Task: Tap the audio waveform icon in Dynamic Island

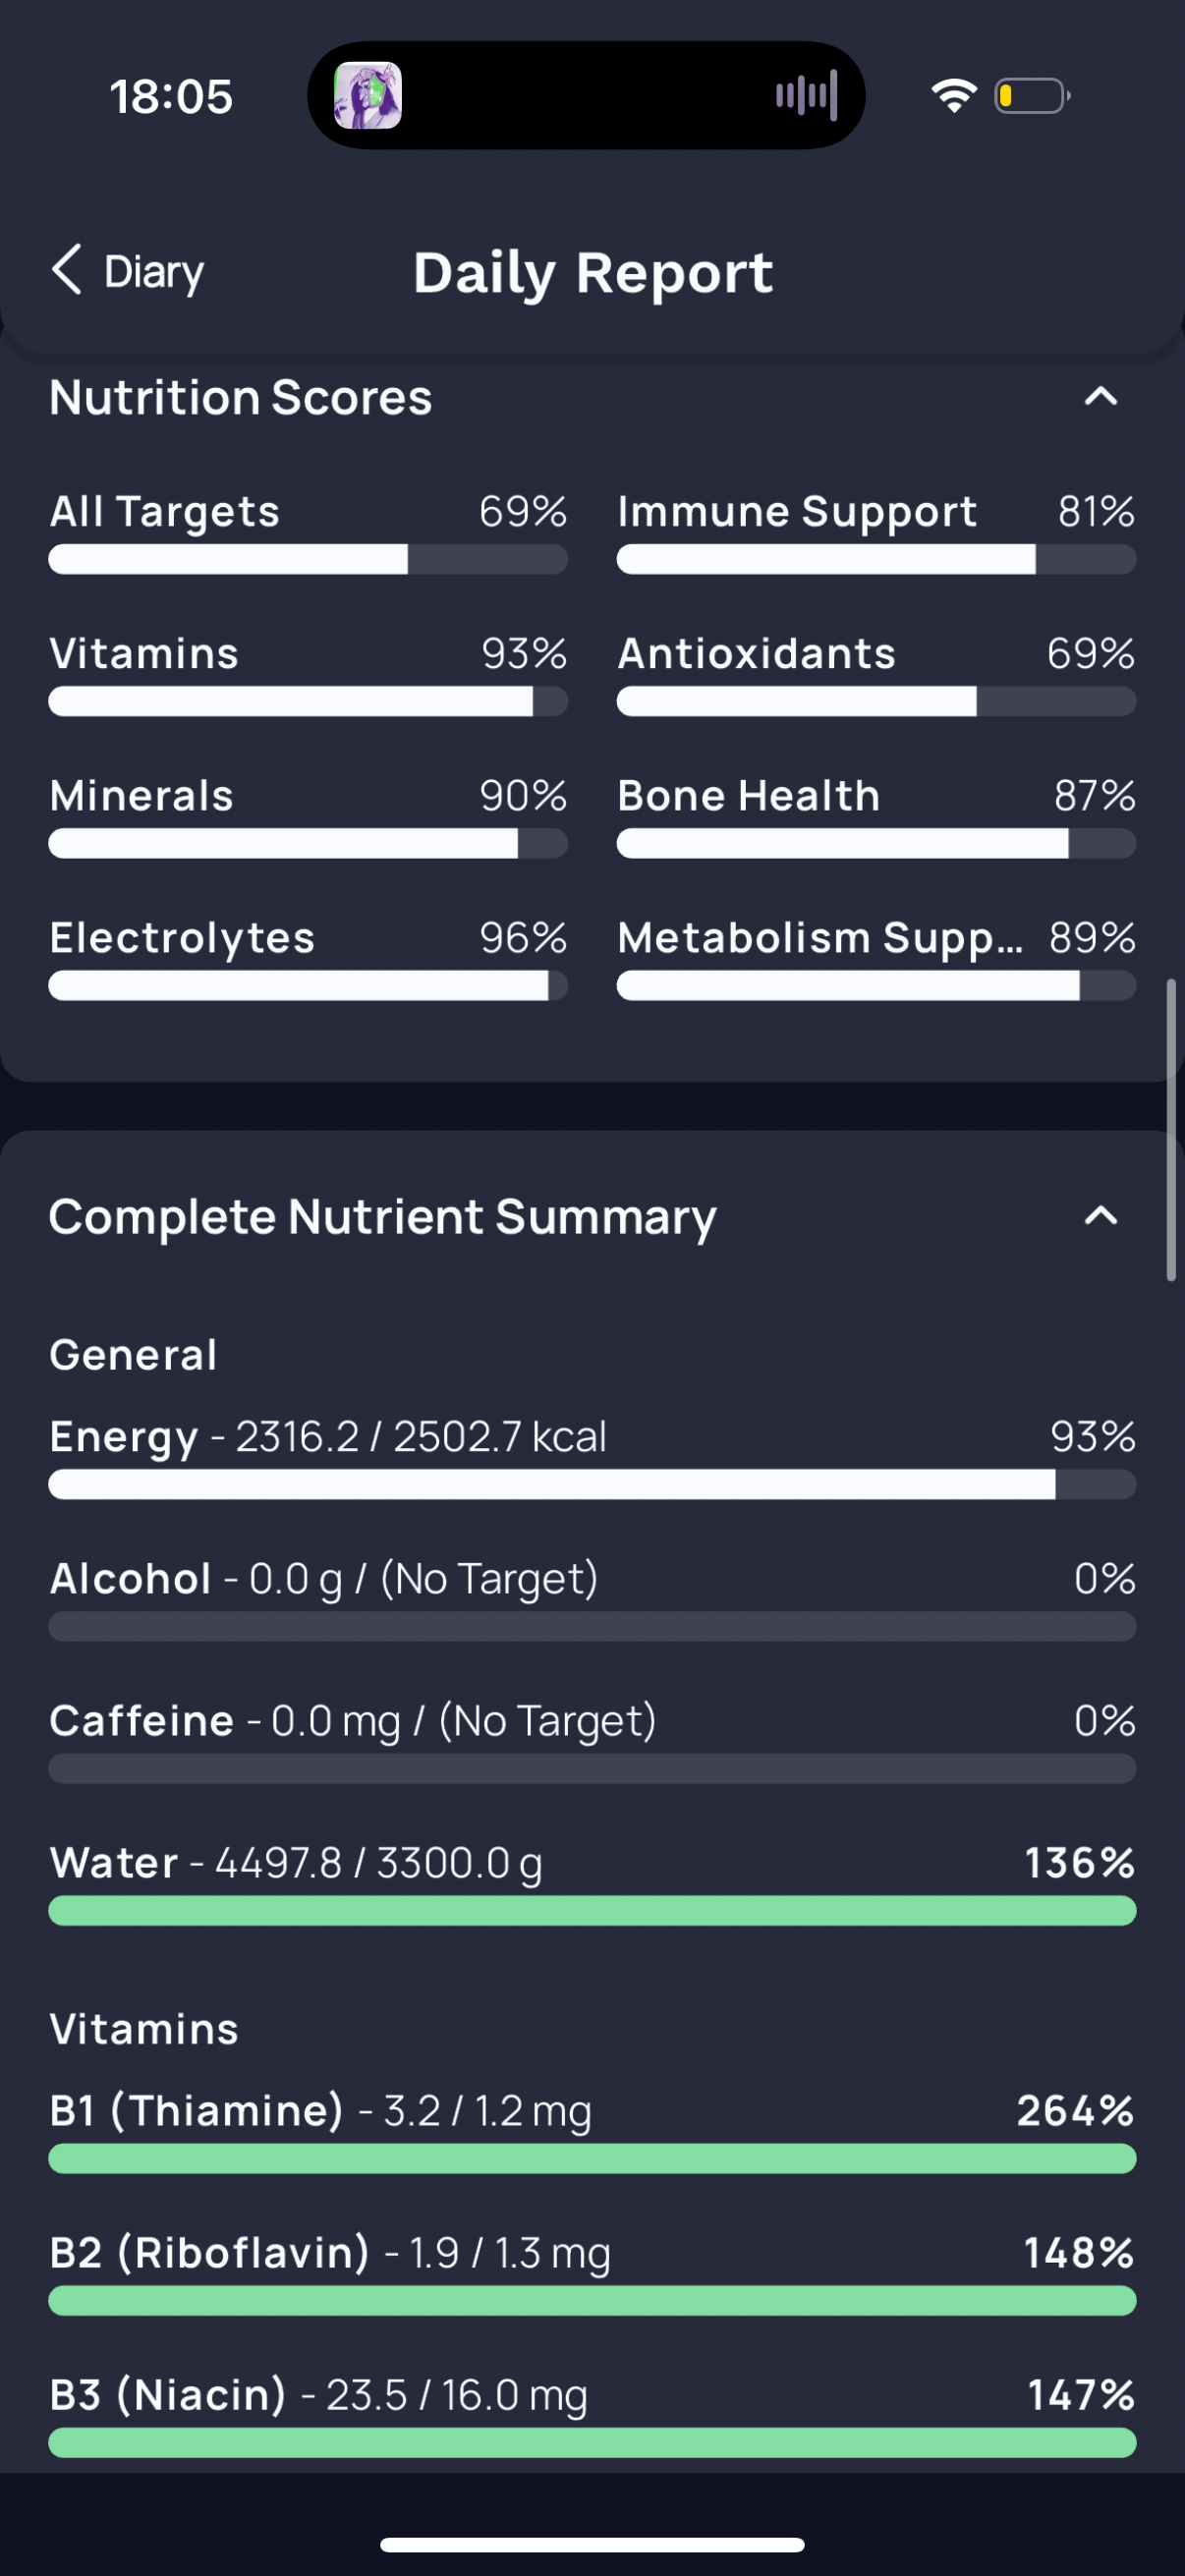Action: tap(806, 96)
